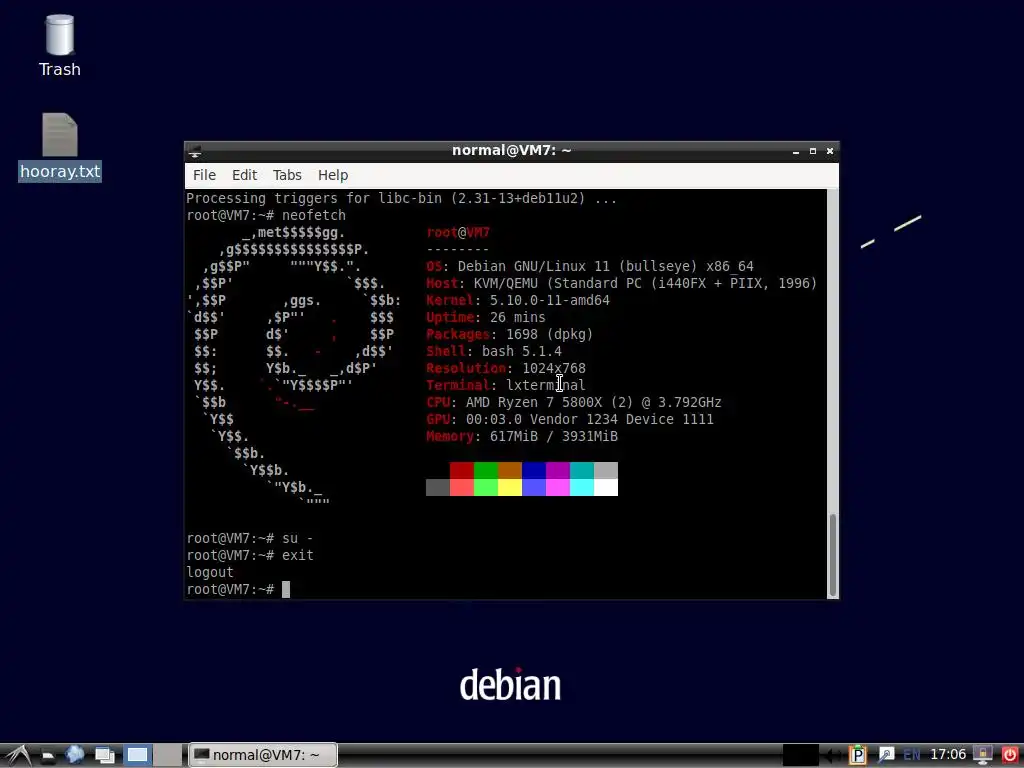Click the 'Shell: bash 5.1.4' line
The image size is (1024, 768).
pyautogui.click(x=494, y=351)
